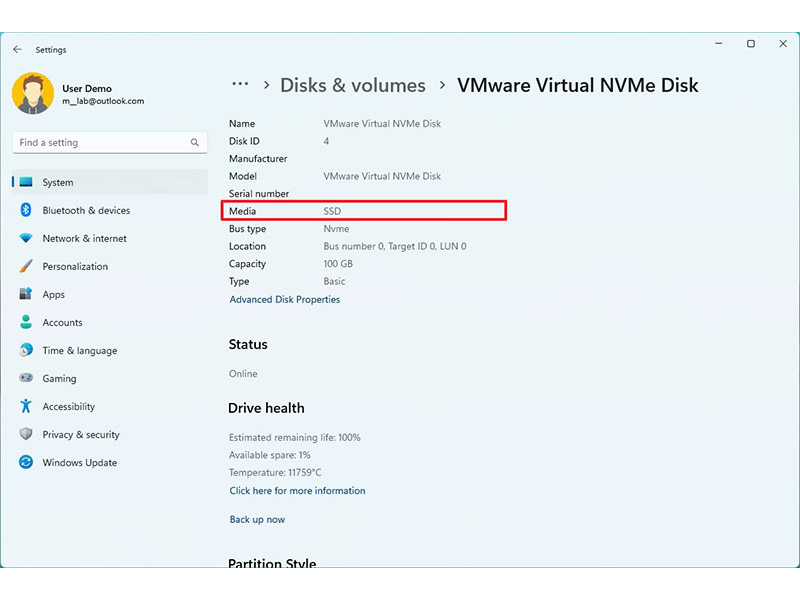Click the Manufacturer label
Viewport: 800px width, 600px height.
[258, 159]
